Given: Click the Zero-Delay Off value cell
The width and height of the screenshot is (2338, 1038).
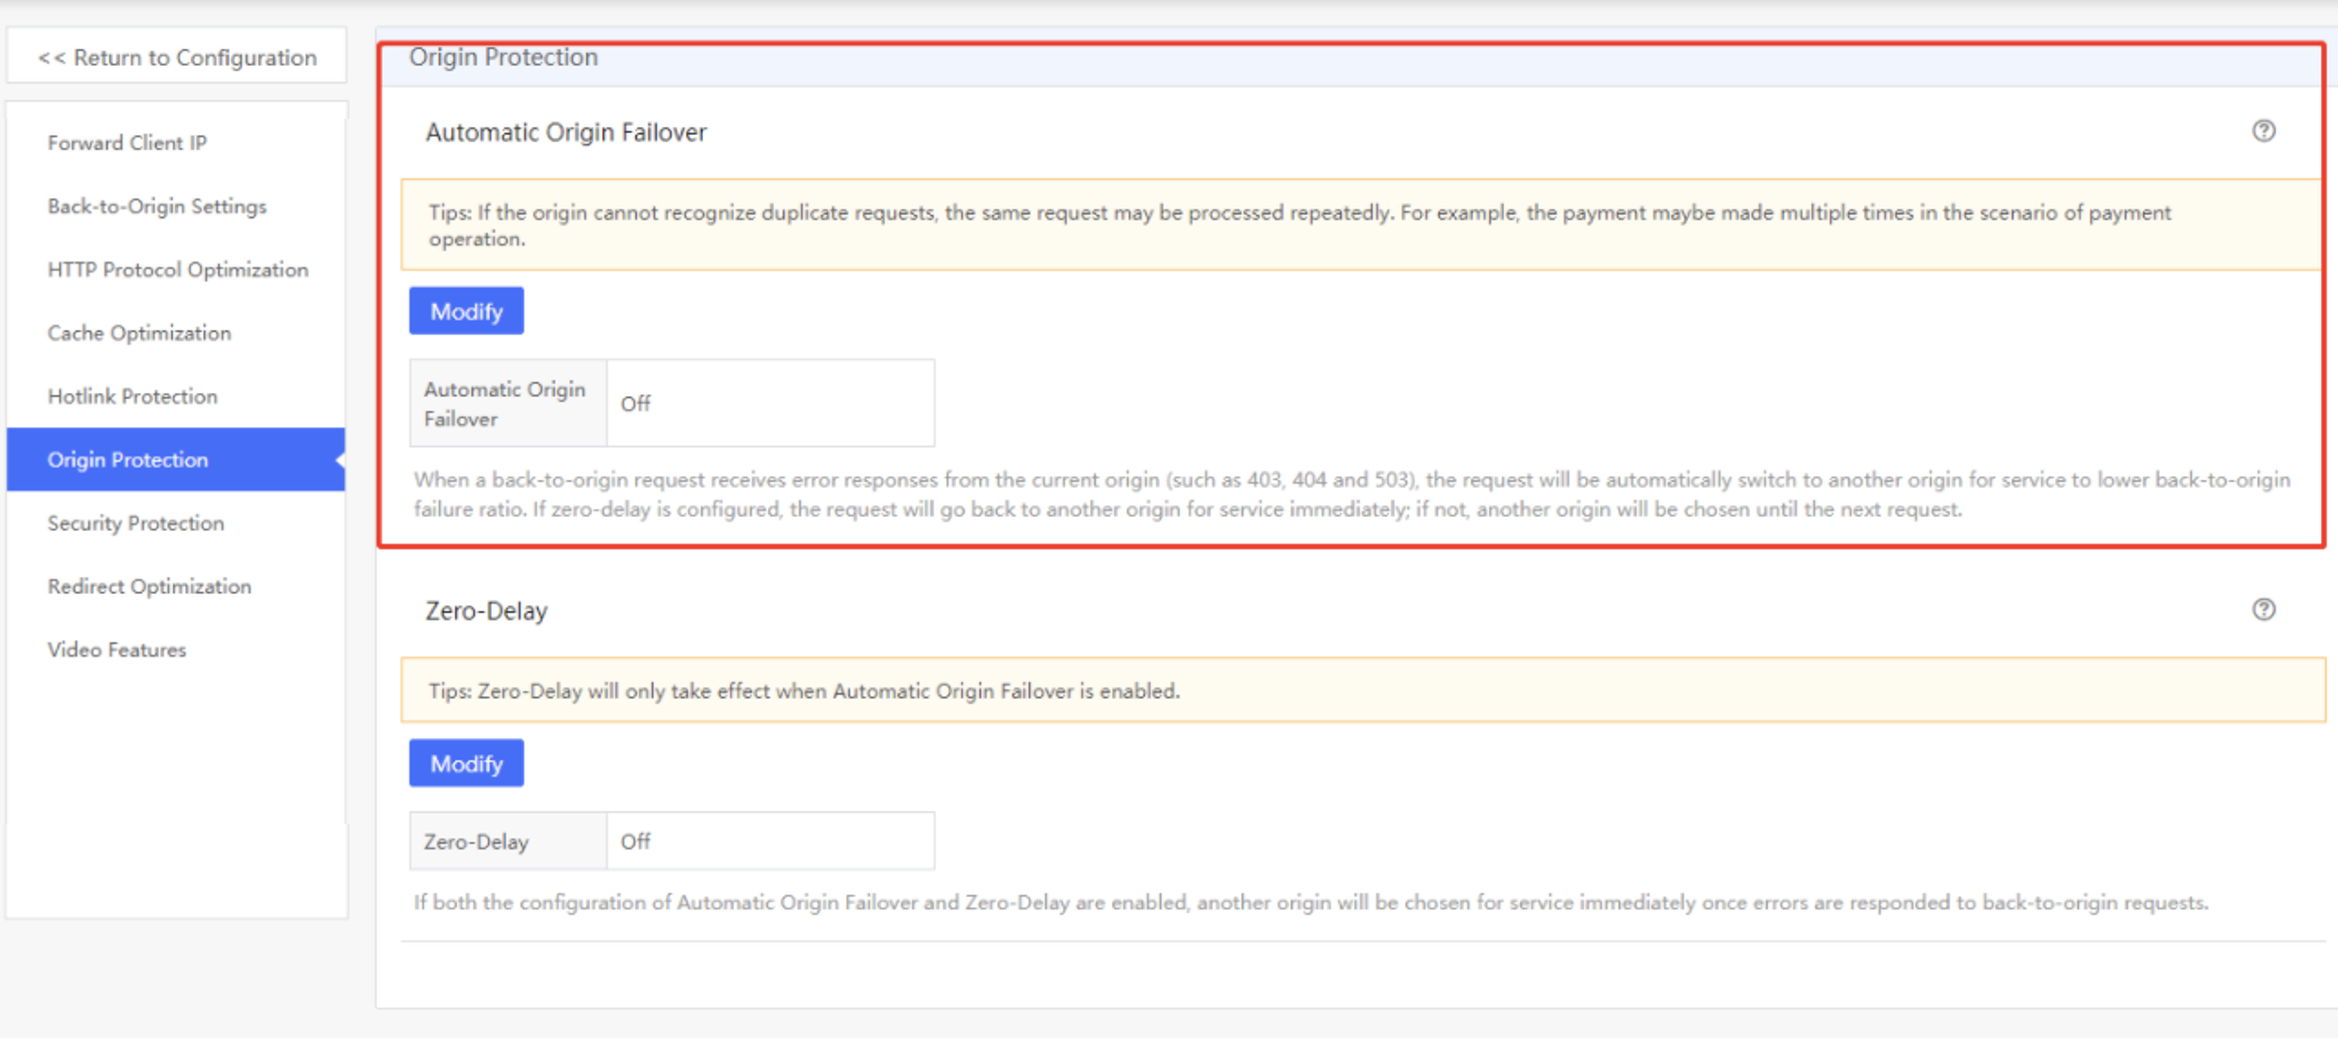Looking at the screenshot, I should 770,841.
